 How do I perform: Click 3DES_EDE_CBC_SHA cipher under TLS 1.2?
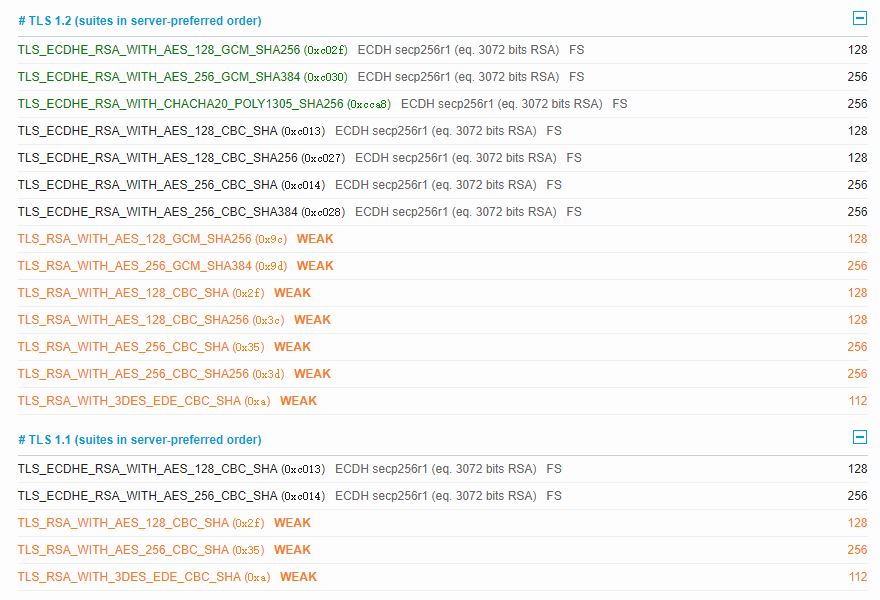point(129,401)
